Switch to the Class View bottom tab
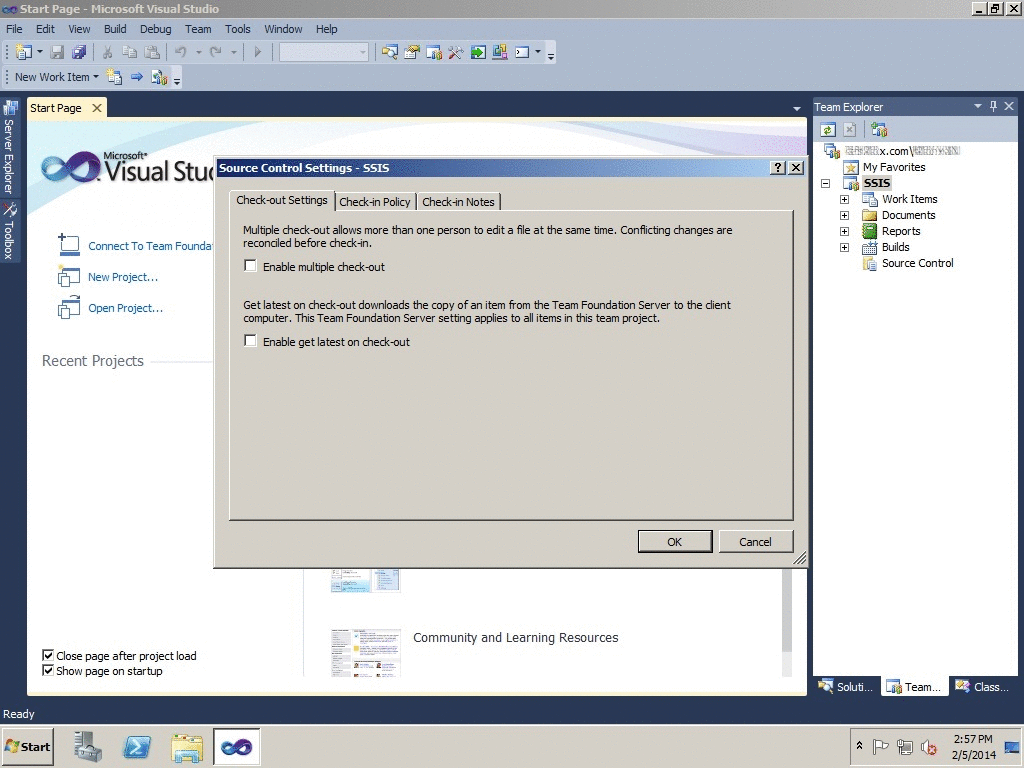Screen dimensions: 1024x768 tap(983, 686)
